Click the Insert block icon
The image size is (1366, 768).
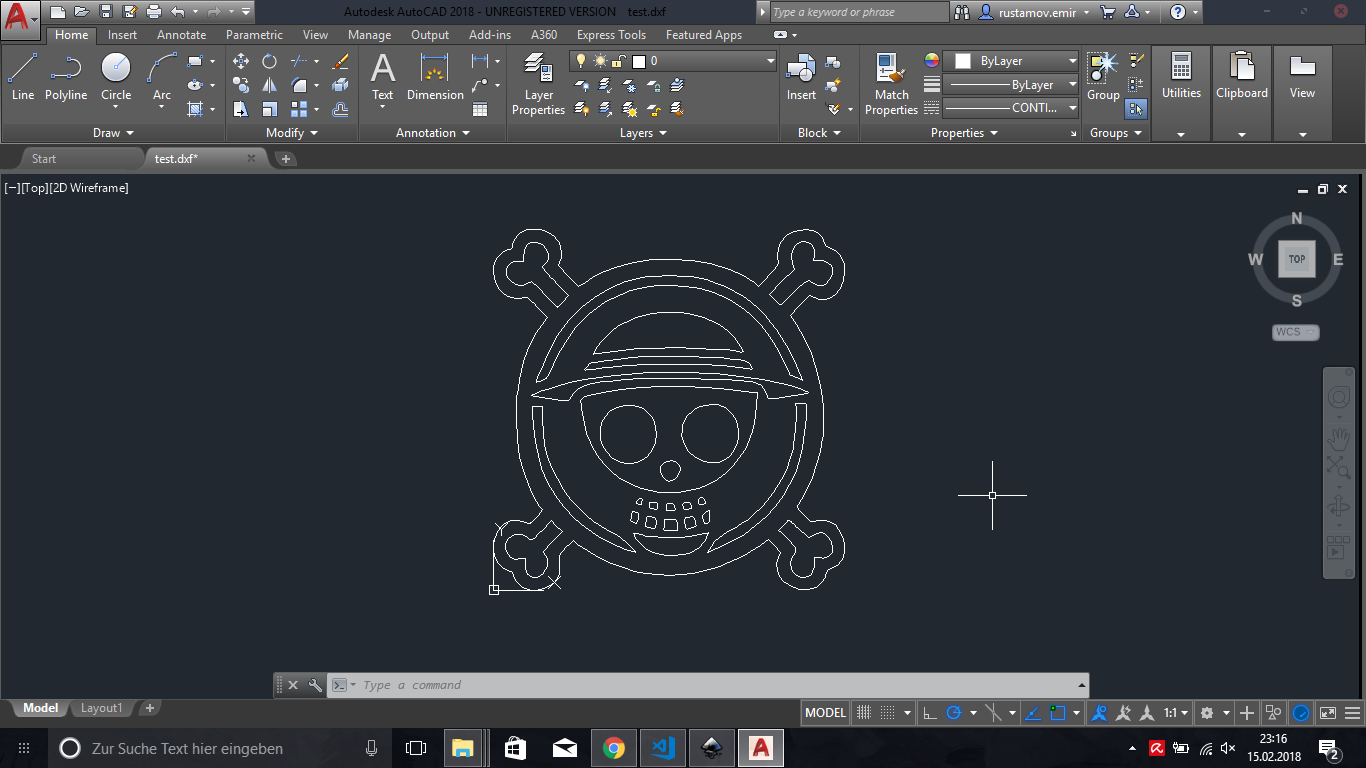(x=801, y=77)
